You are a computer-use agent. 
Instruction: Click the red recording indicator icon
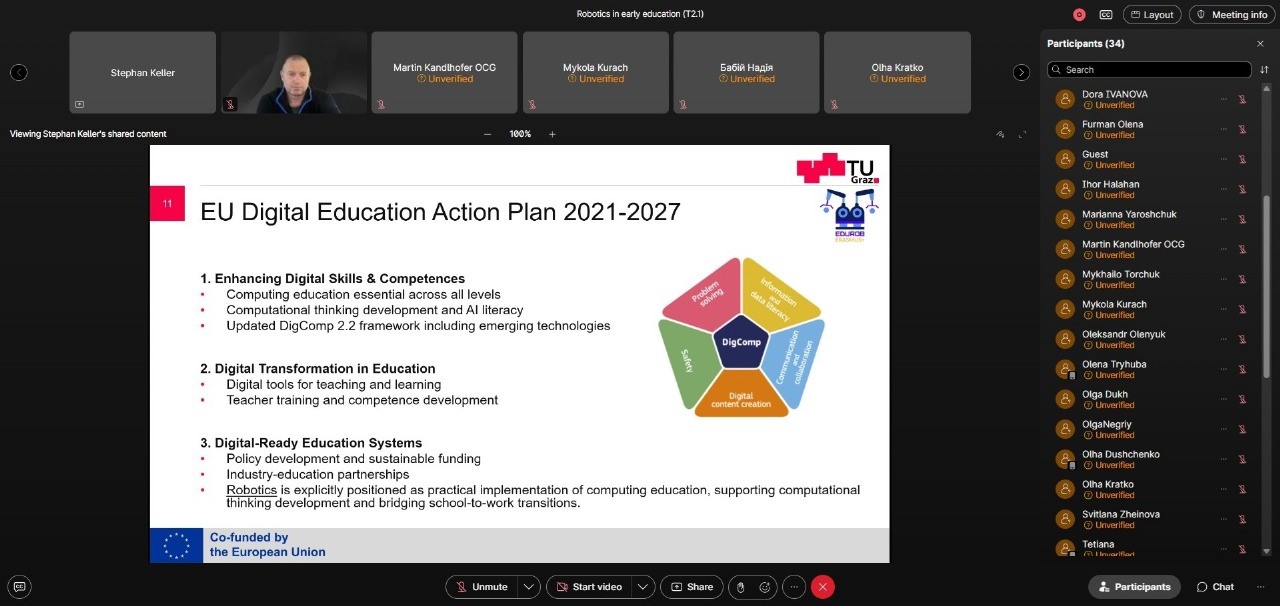(1079, 15)
